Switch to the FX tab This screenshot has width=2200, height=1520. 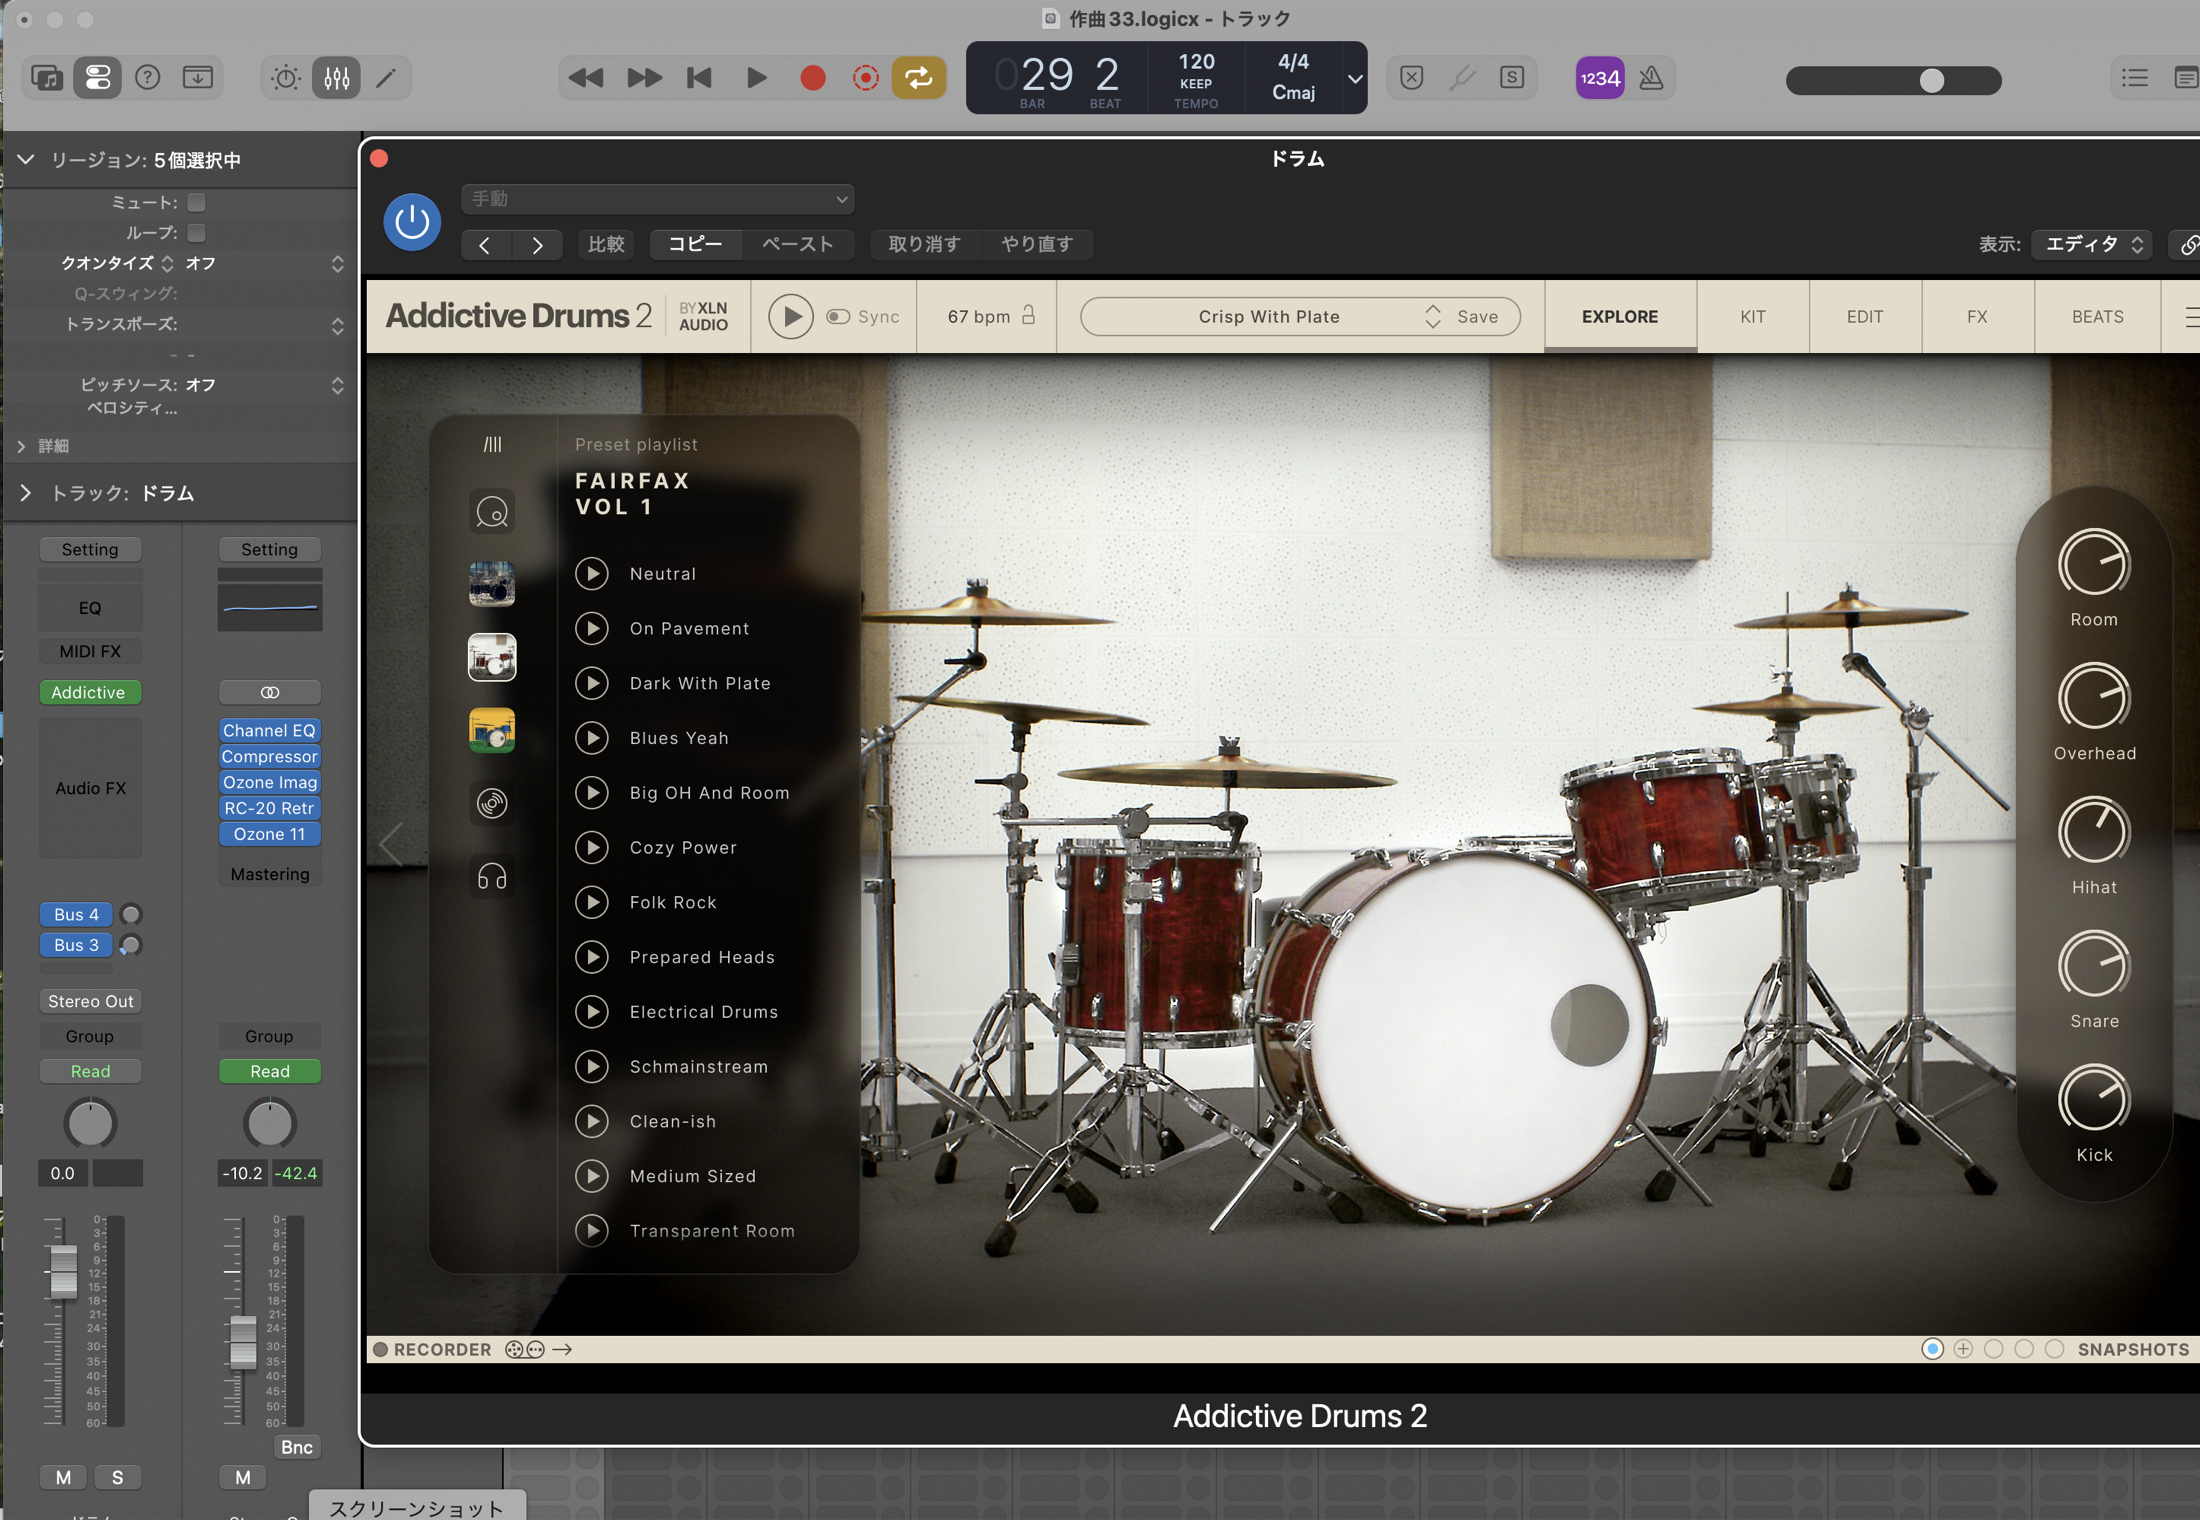tap(1977, 317)
